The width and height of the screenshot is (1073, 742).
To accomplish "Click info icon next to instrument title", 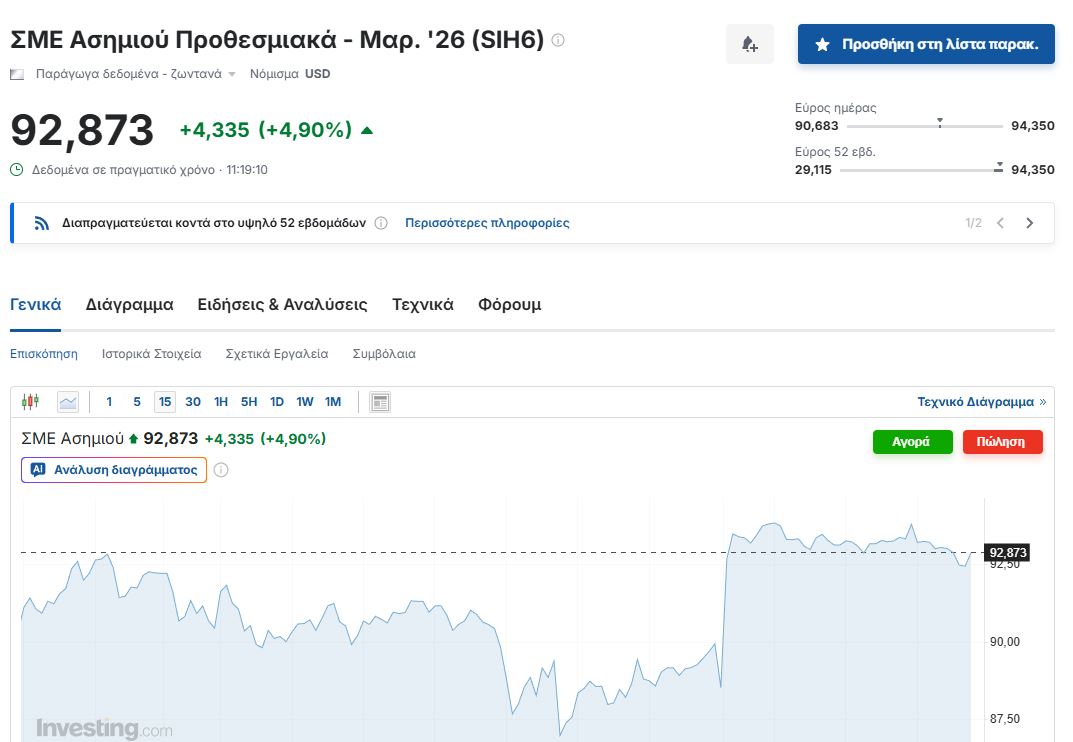I will point(558,40).
